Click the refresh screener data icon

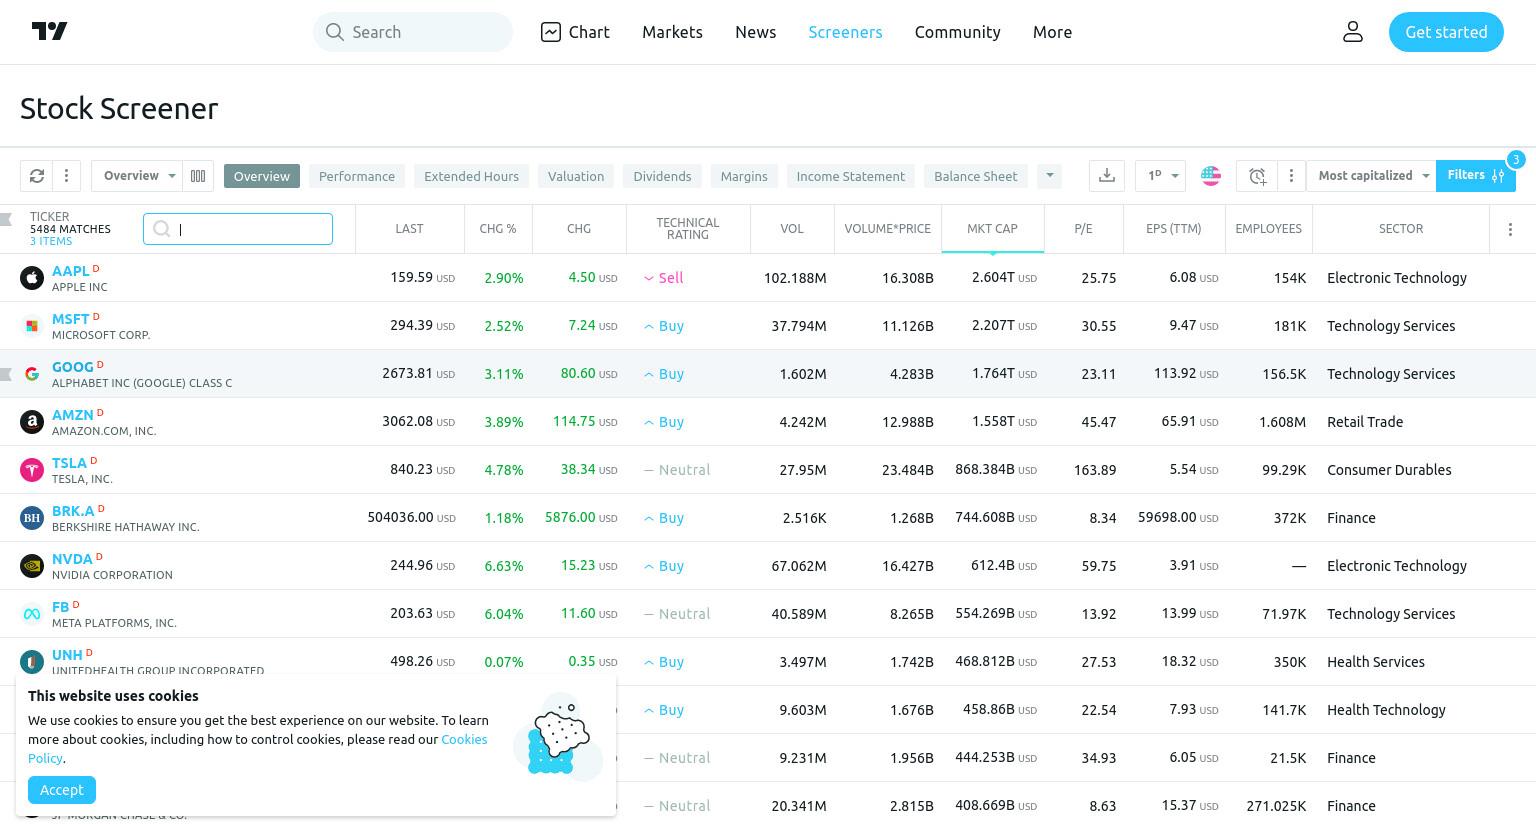tap(37, 176)
